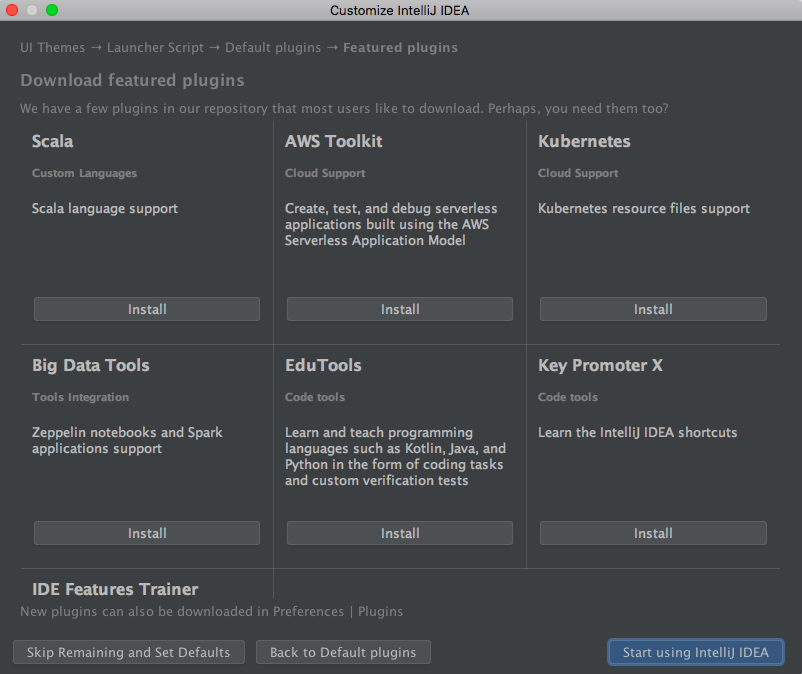
Task: Jump to Launcher Script step
Action: [155, 47]
